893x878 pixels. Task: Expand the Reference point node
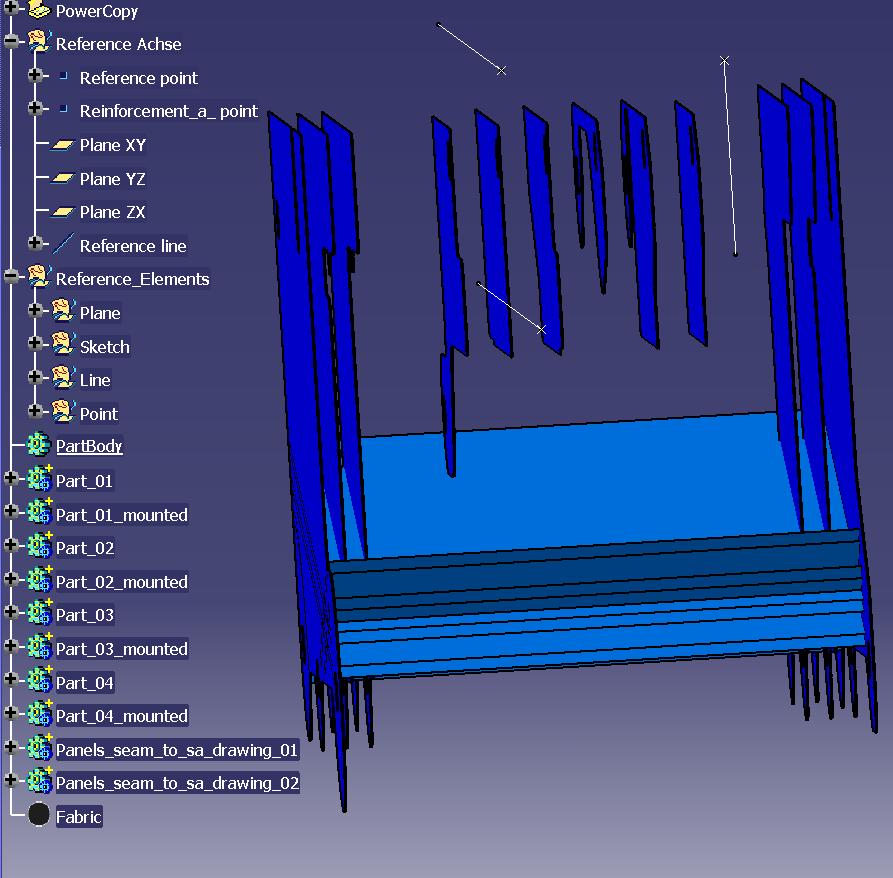[x=35, y=75]
